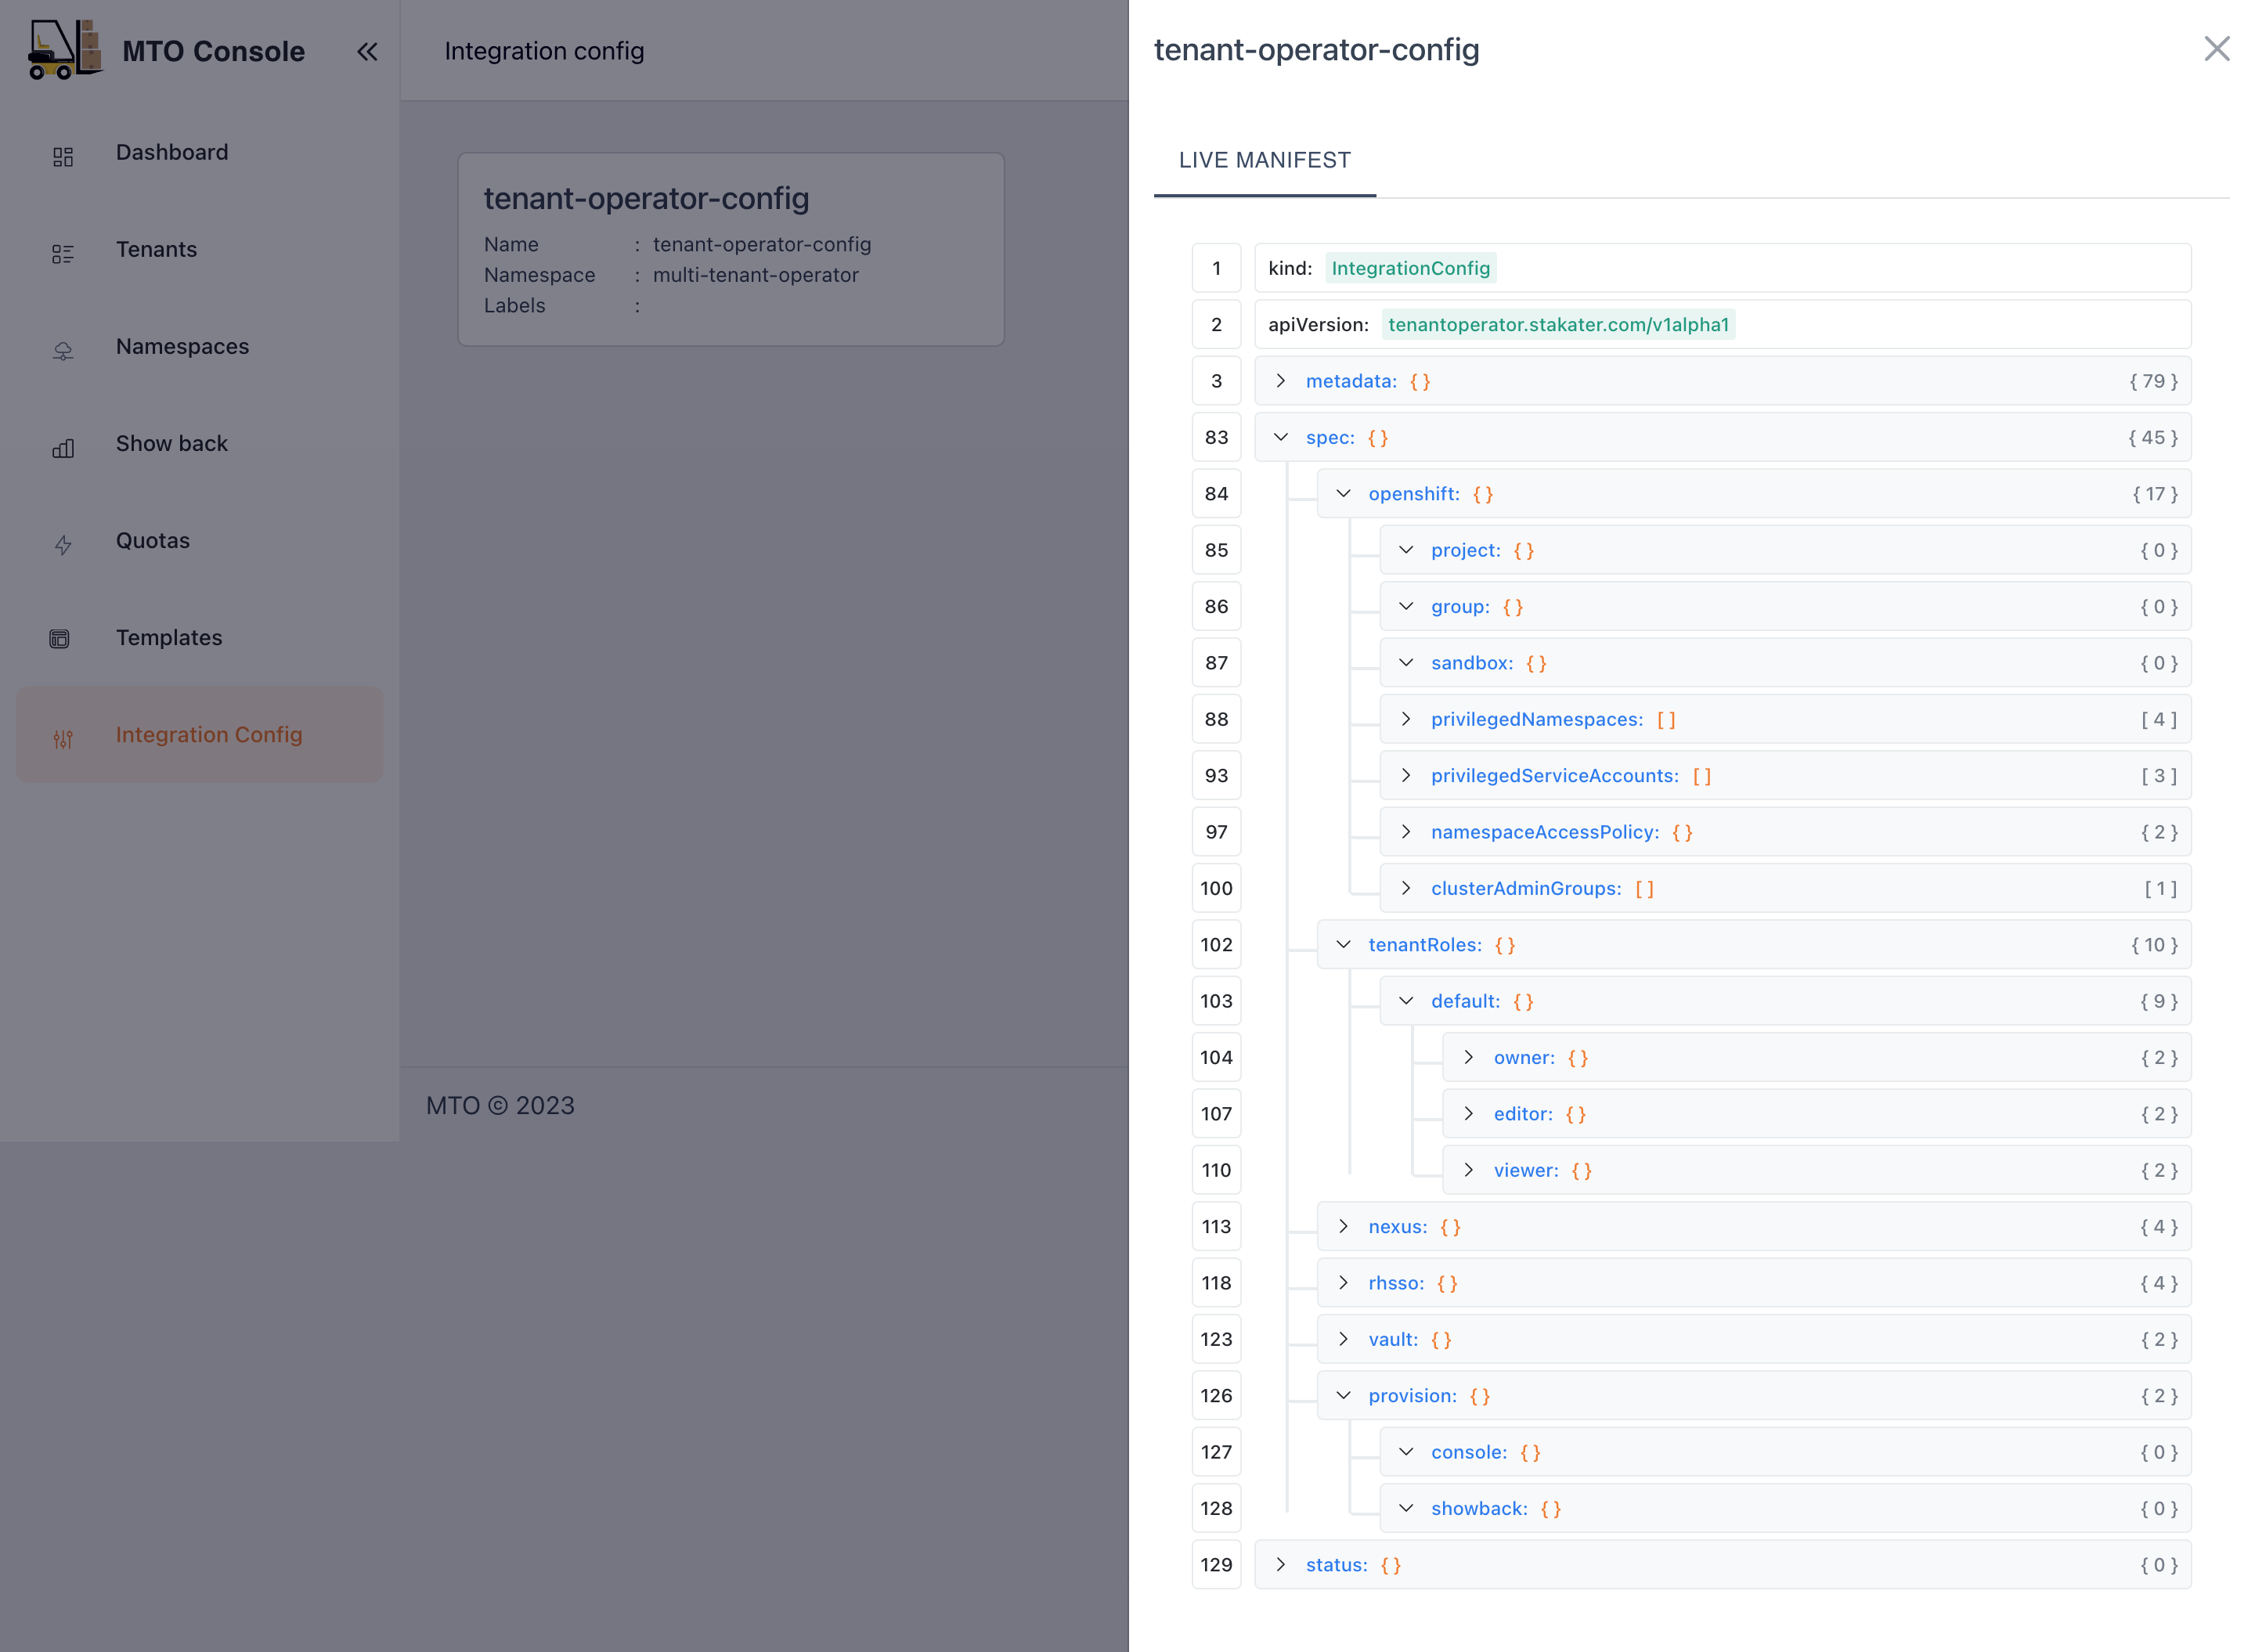Expand the metadata node
Viewport: 2255px width, 1652px height.
(x=1280, y=381)
